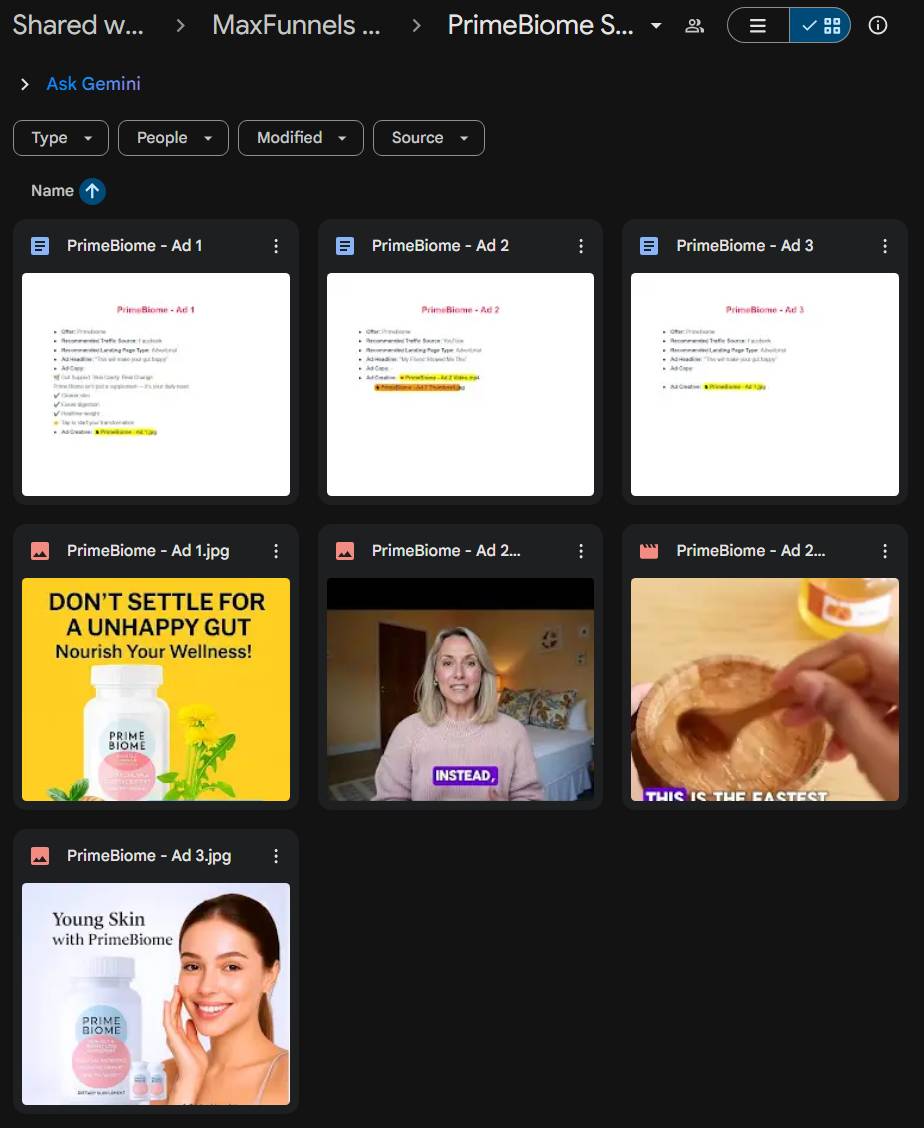Switch to grid layout view

tap(821, 26)
